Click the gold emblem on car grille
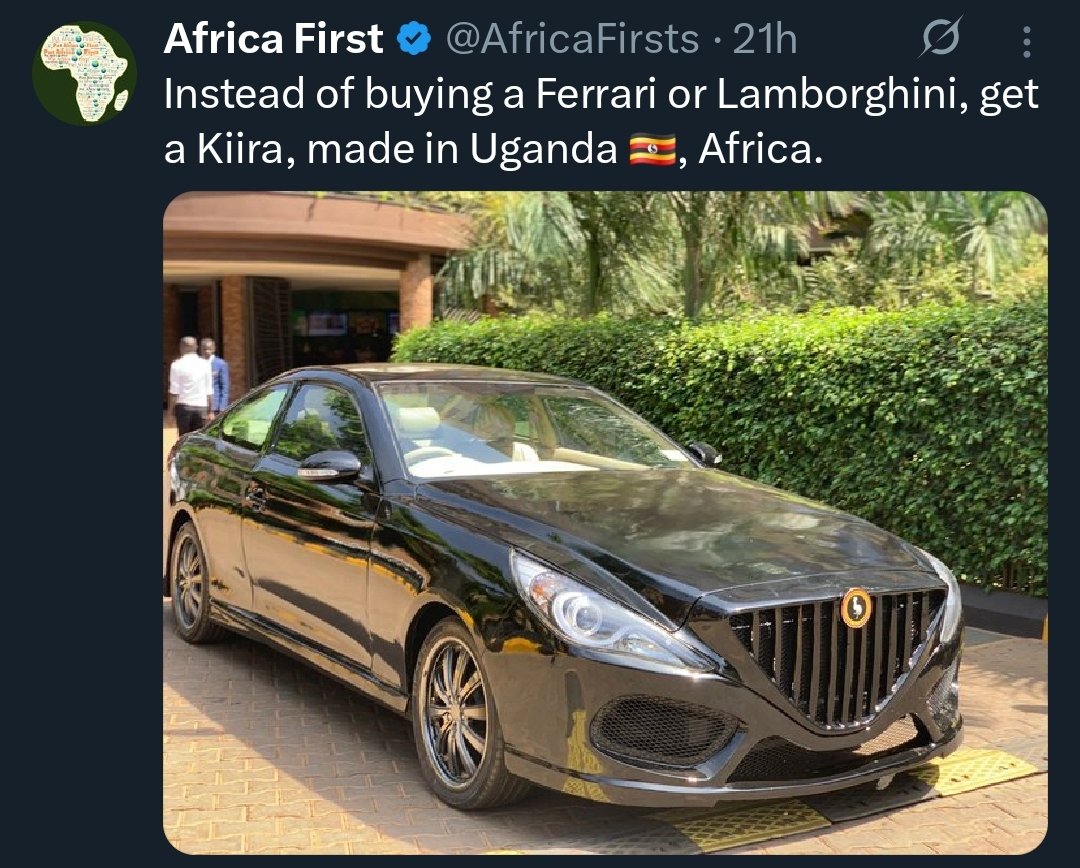 click(856, 608)
